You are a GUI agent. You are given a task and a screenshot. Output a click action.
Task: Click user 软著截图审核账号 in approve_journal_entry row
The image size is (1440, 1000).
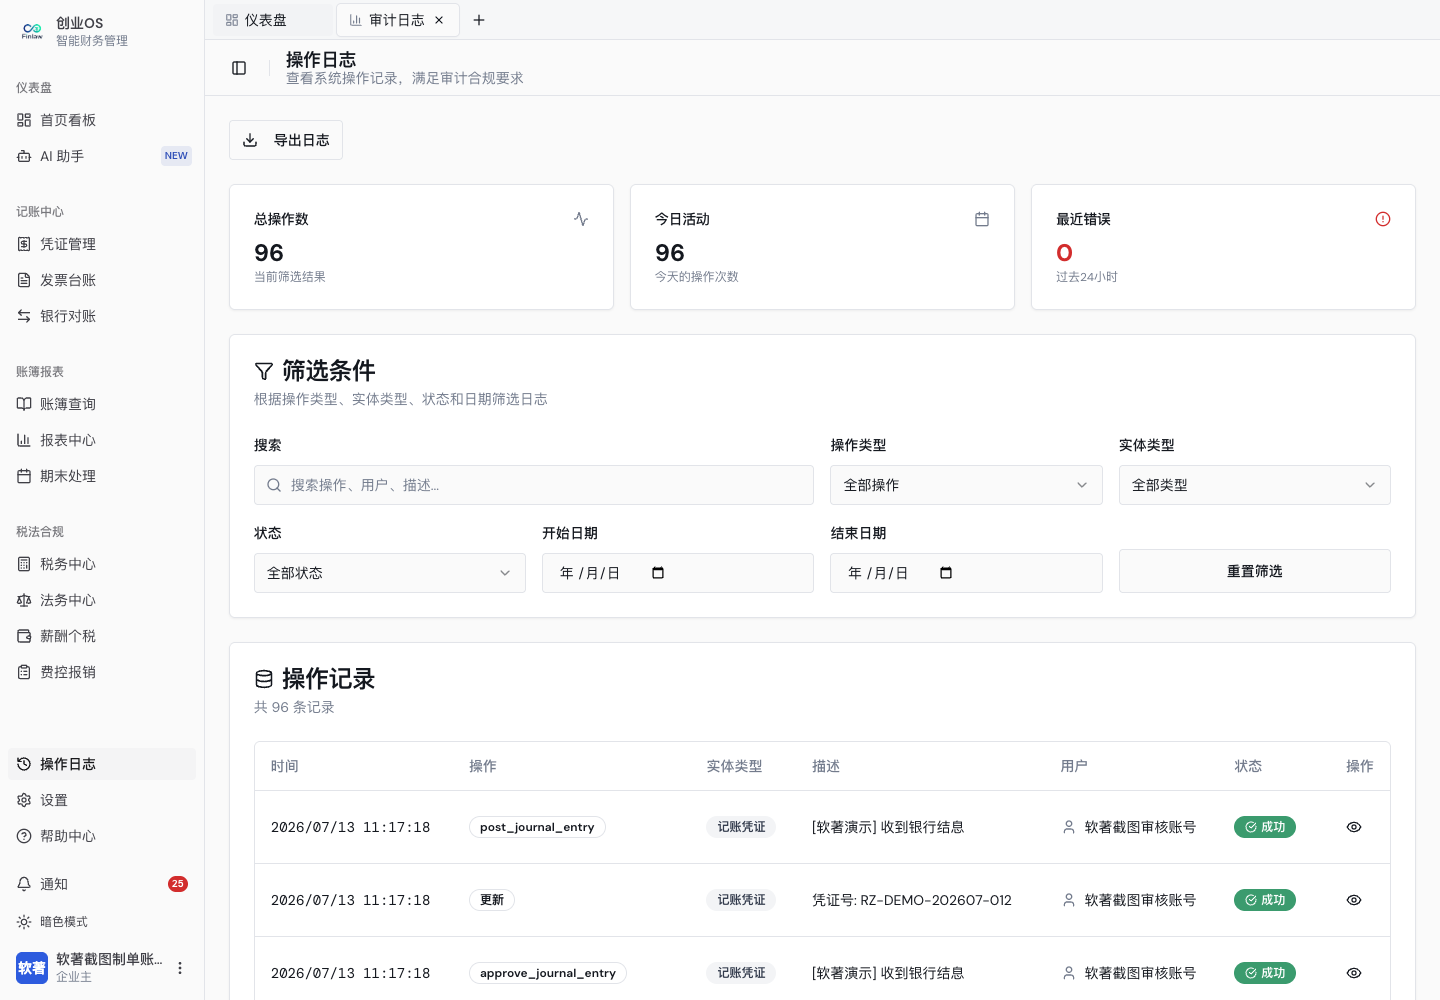pyautogui.click(x=1129, y=973)
